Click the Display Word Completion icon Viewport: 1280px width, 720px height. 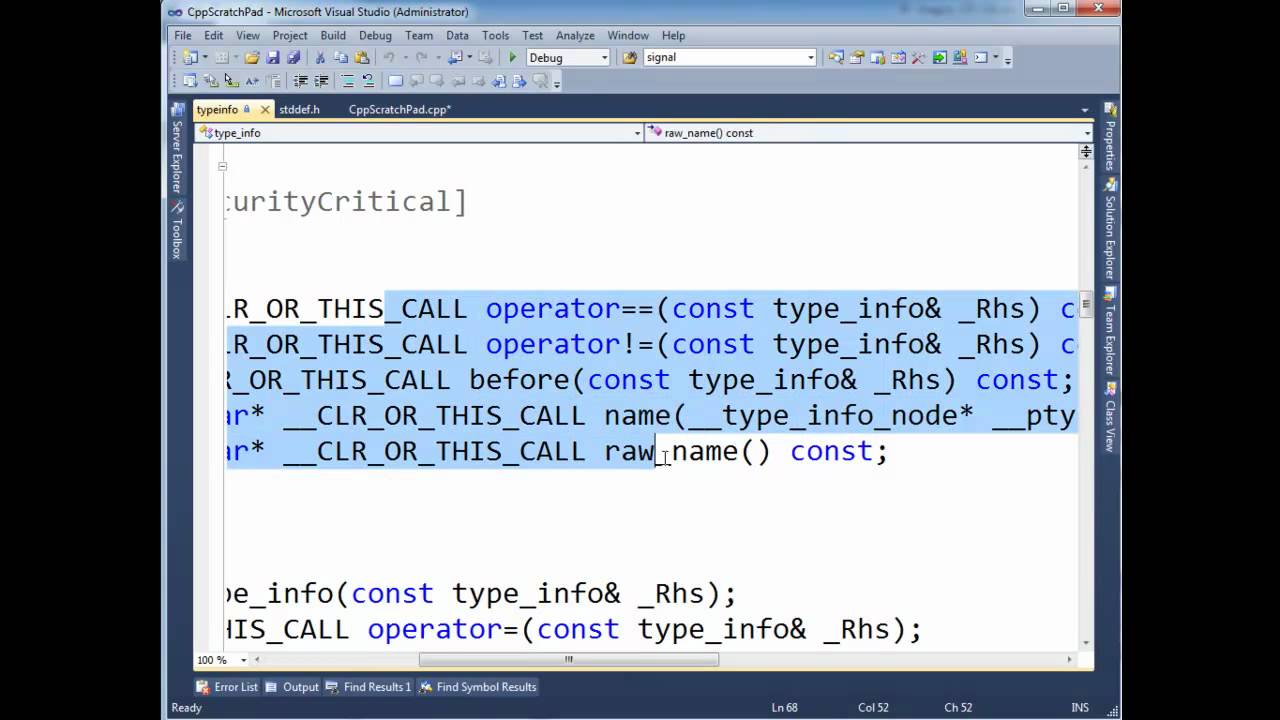(x=252, y=81)
